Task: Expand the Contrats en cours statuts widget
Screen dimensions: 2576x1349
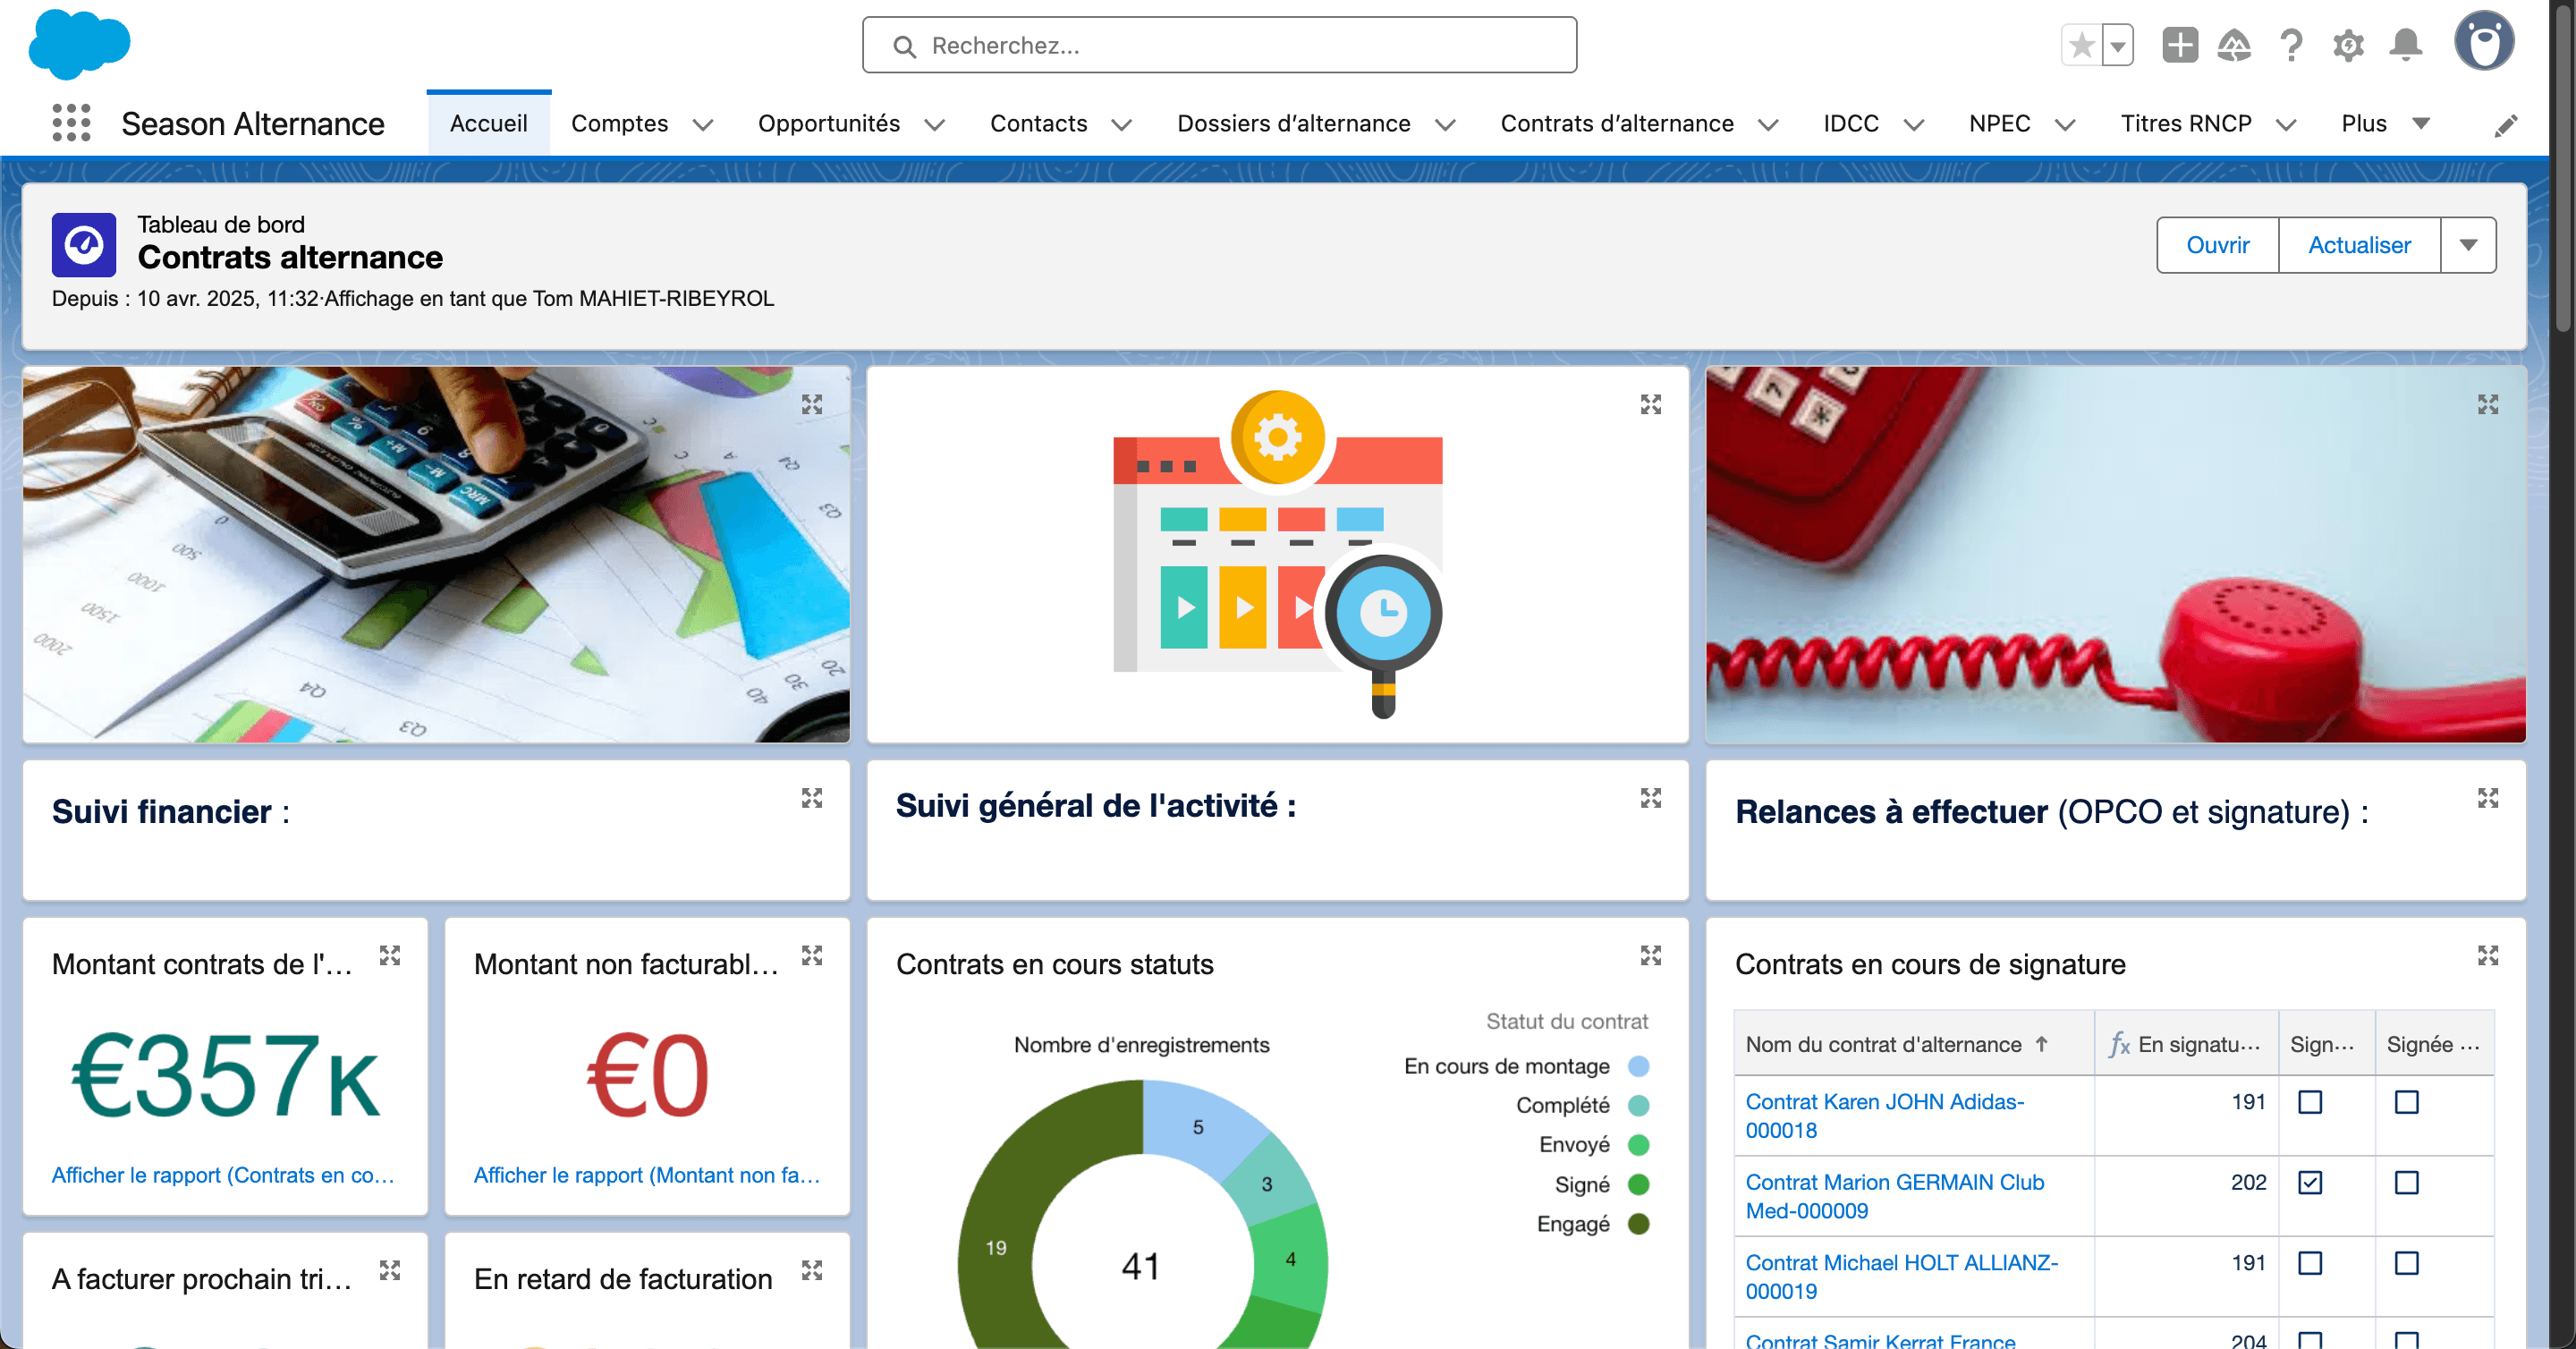Action: [x=1651, y=955]
